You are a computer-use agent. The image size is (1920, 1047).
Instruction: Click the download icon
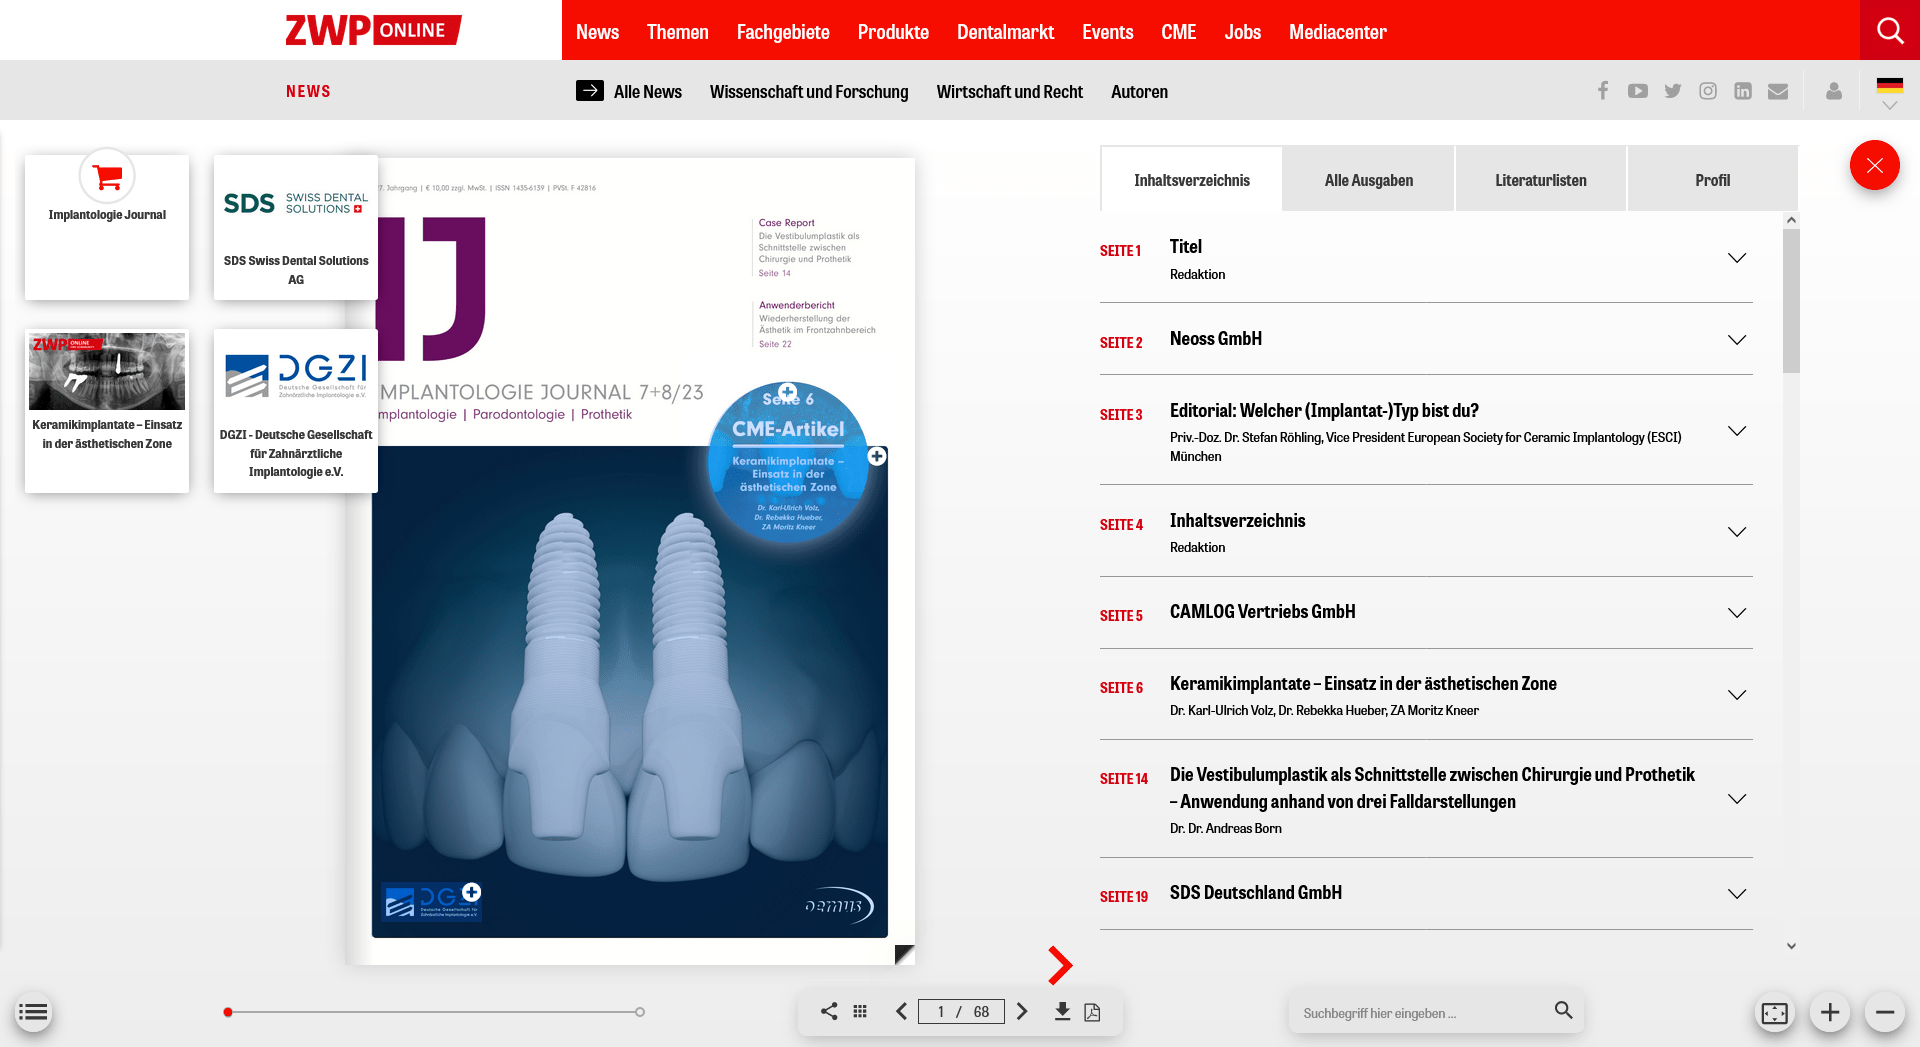click(x=1062, y=1011)
